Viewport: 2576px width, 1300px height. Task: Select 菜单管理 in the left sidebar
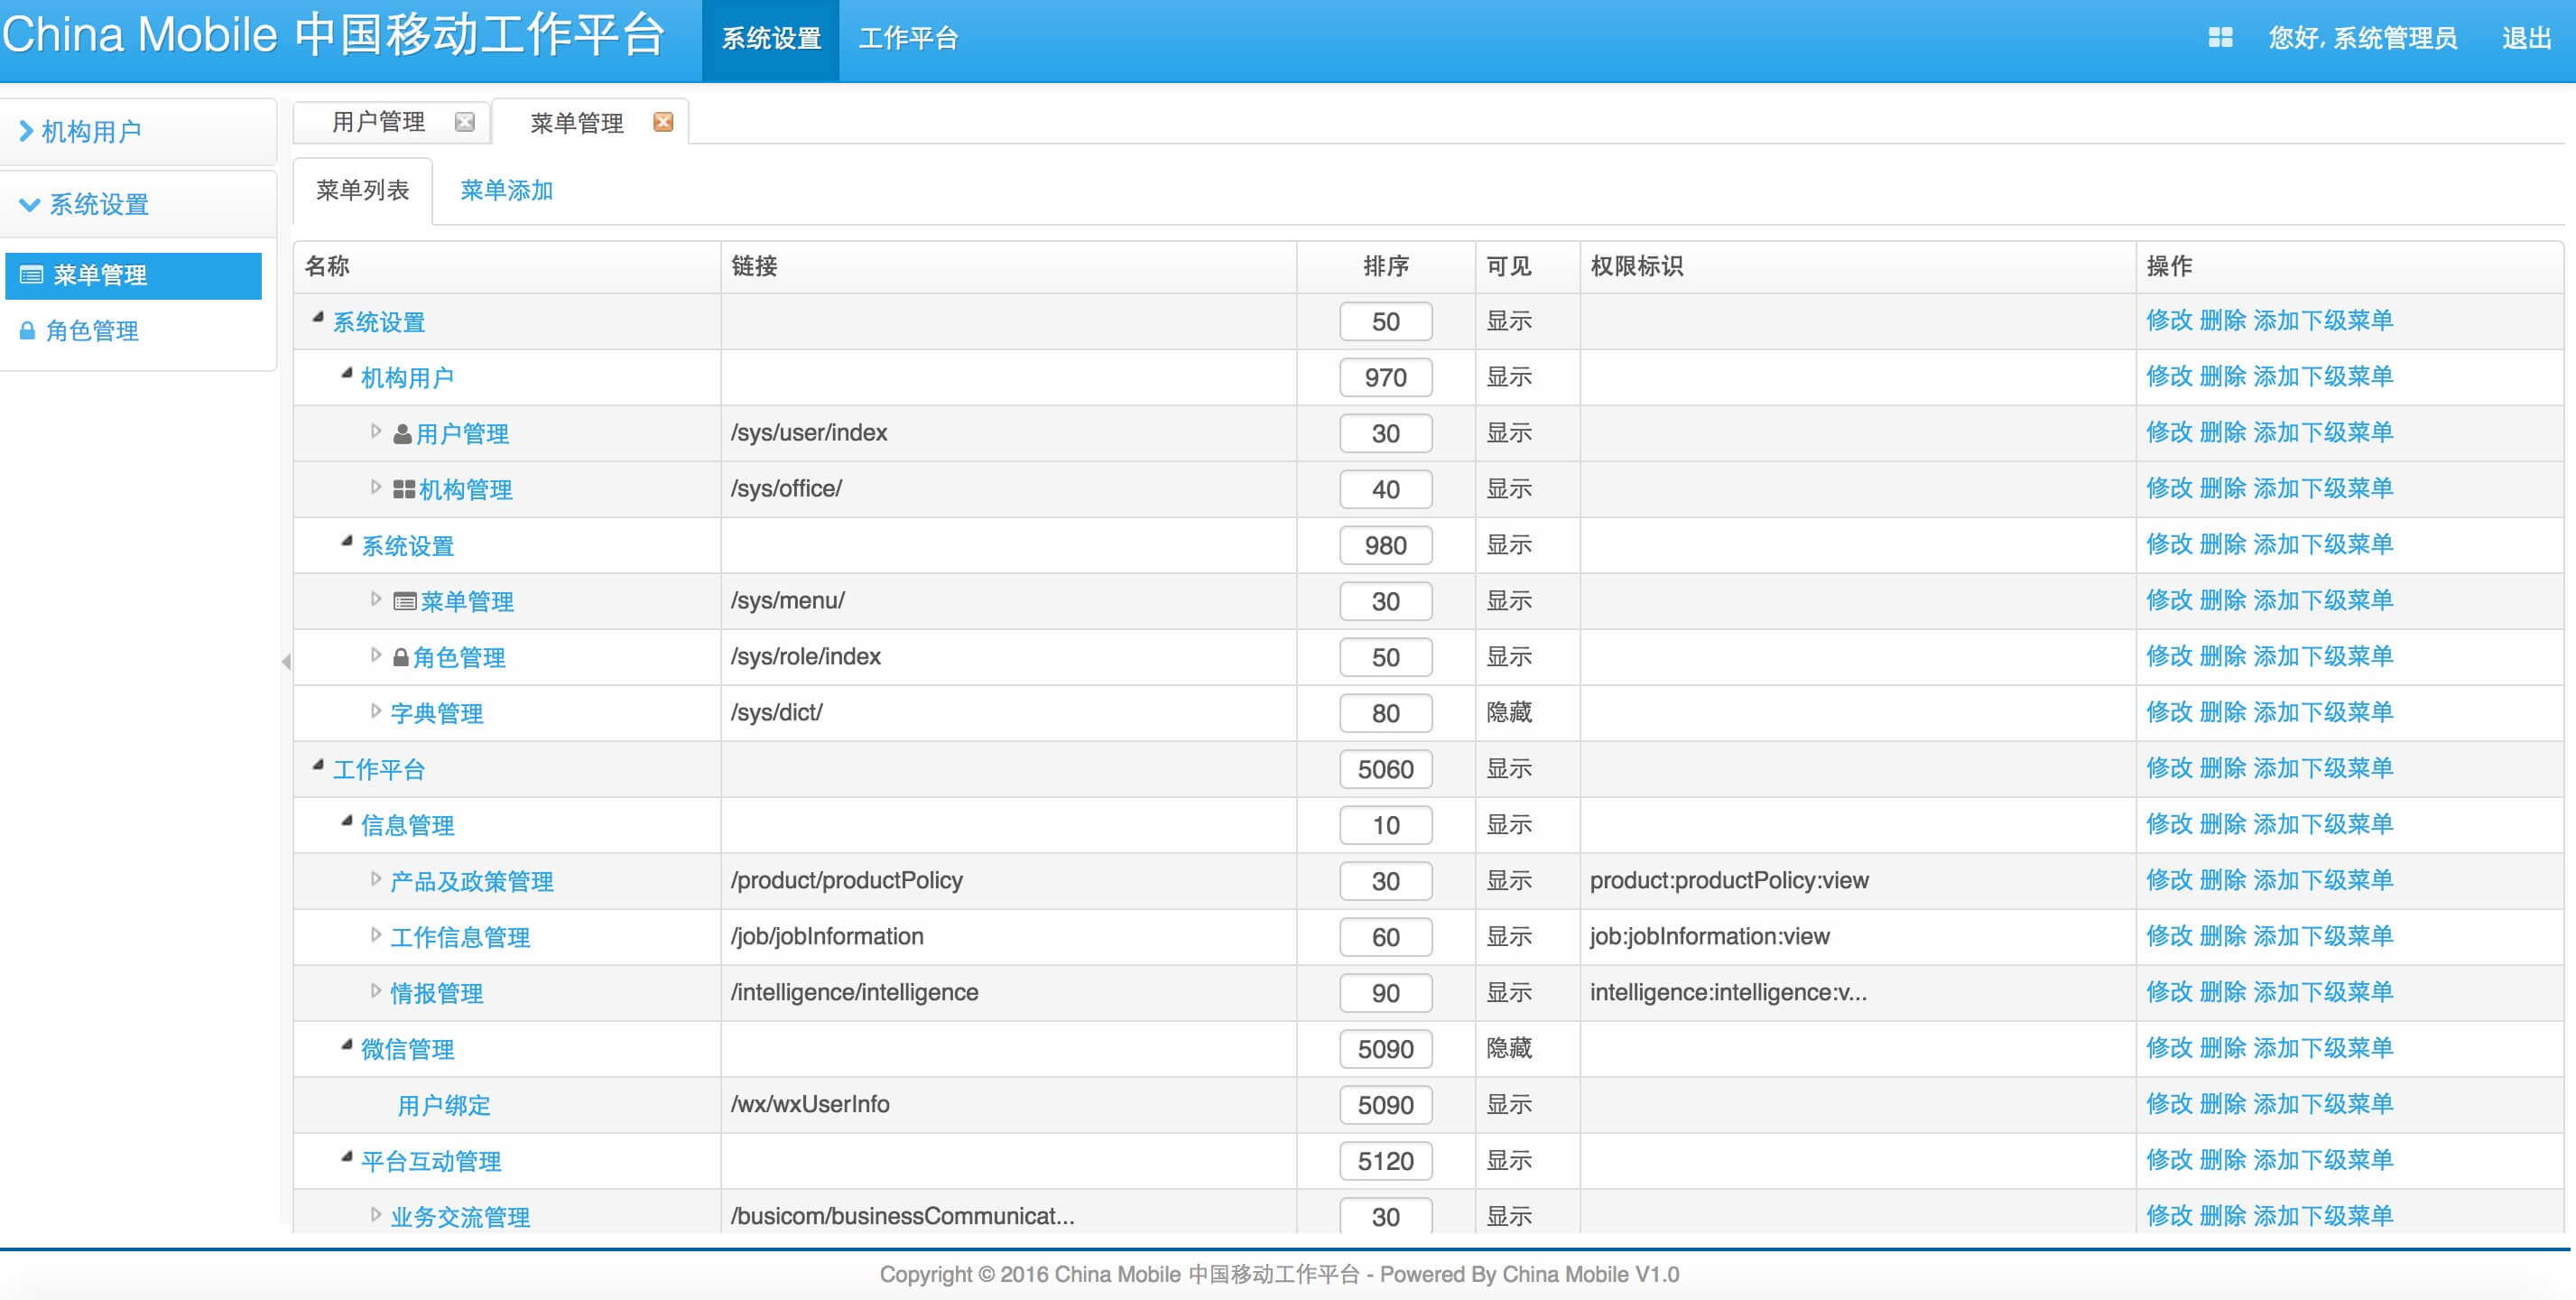tap(133, 275)
